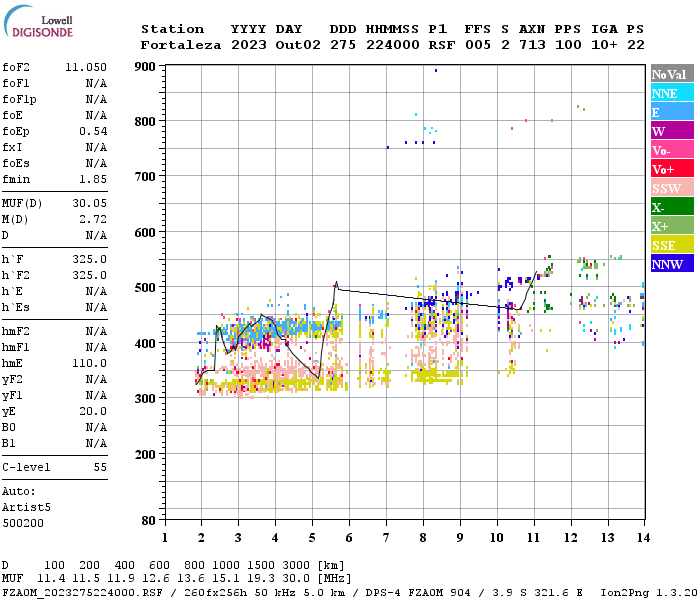Viewport: 700px width, 600px height.
Task: Click the Lowell Digisonde logo
Action: pyautogui.click(x=38, y=22)
